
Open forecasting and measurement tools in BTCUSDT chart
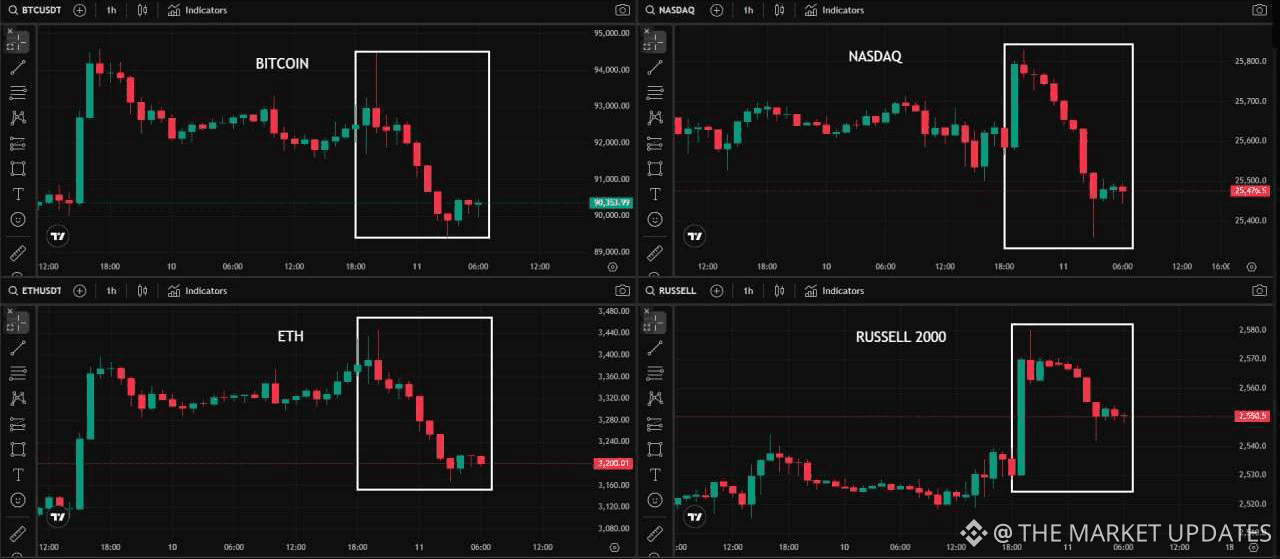(18, 143)
